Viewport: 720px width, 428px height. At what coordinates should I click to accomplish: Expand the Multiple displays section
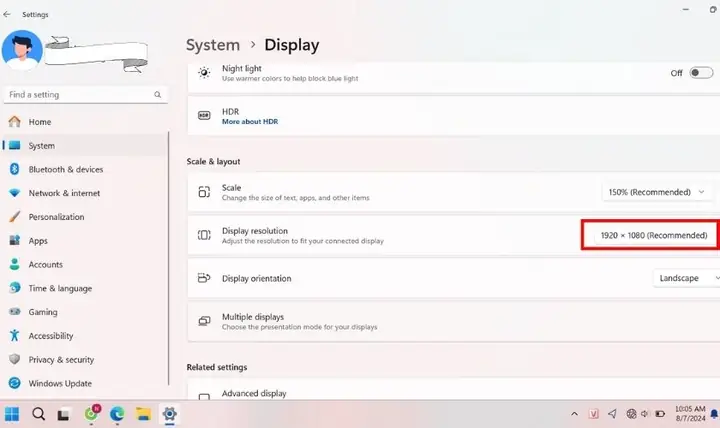454,321
